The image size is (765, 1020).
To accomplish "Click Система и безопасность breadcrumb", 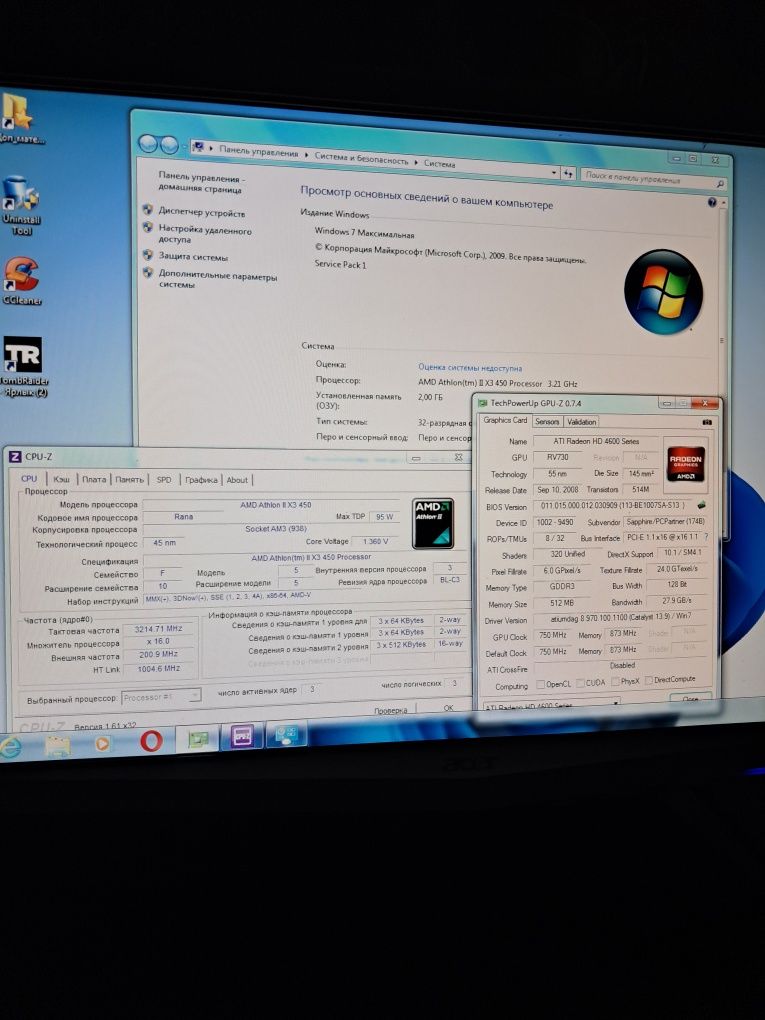I will pyautogui.click(x=361, y=158).
